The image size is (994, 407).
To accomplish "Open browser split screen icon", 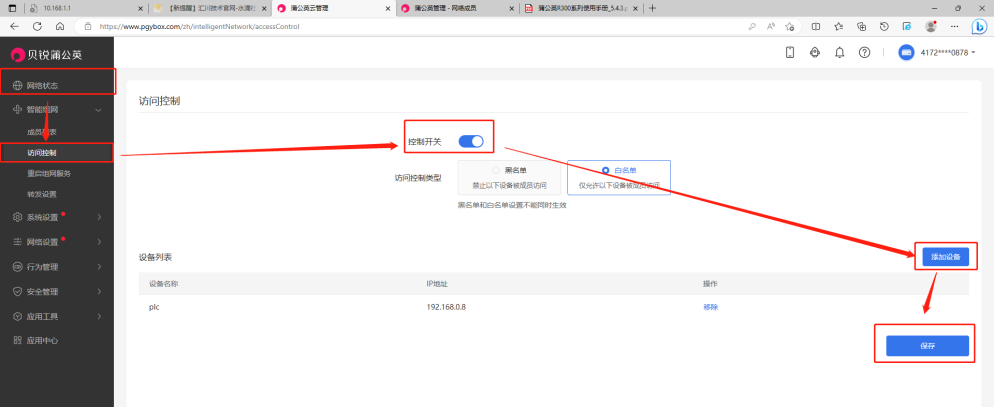I will click(816, 27).
